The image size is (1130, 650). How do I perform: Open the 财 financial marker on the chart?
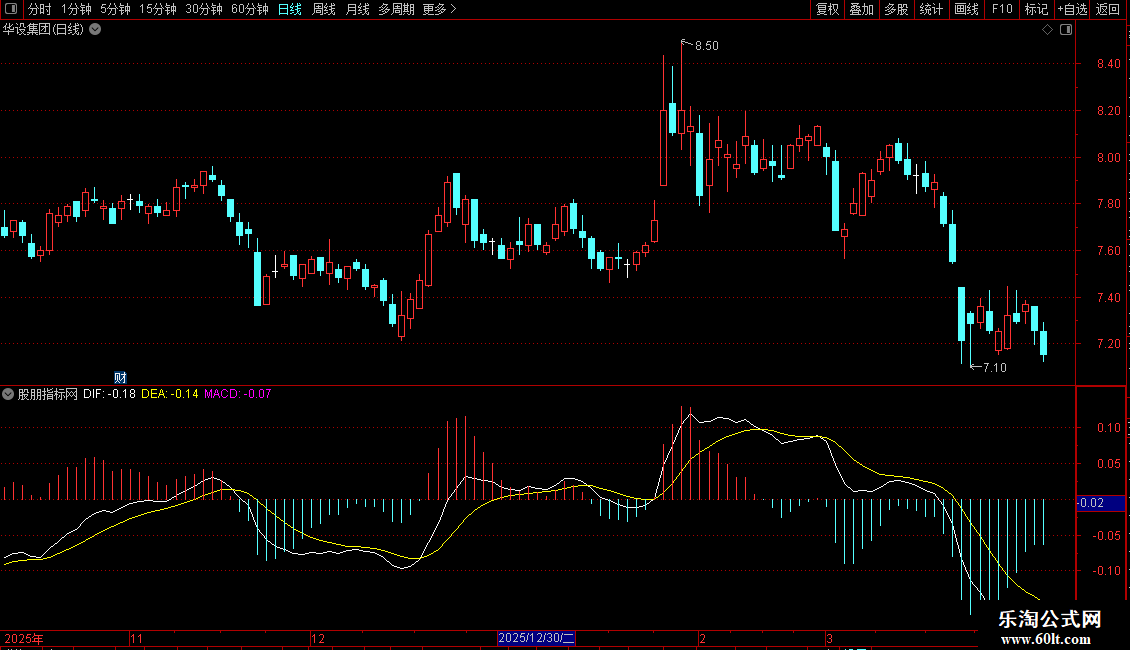pos(120,377)
